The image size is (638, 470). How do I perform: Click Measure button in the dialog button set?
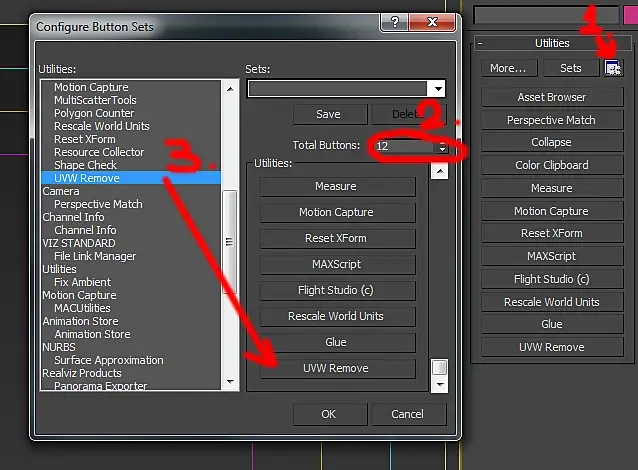tap(338, 186)
